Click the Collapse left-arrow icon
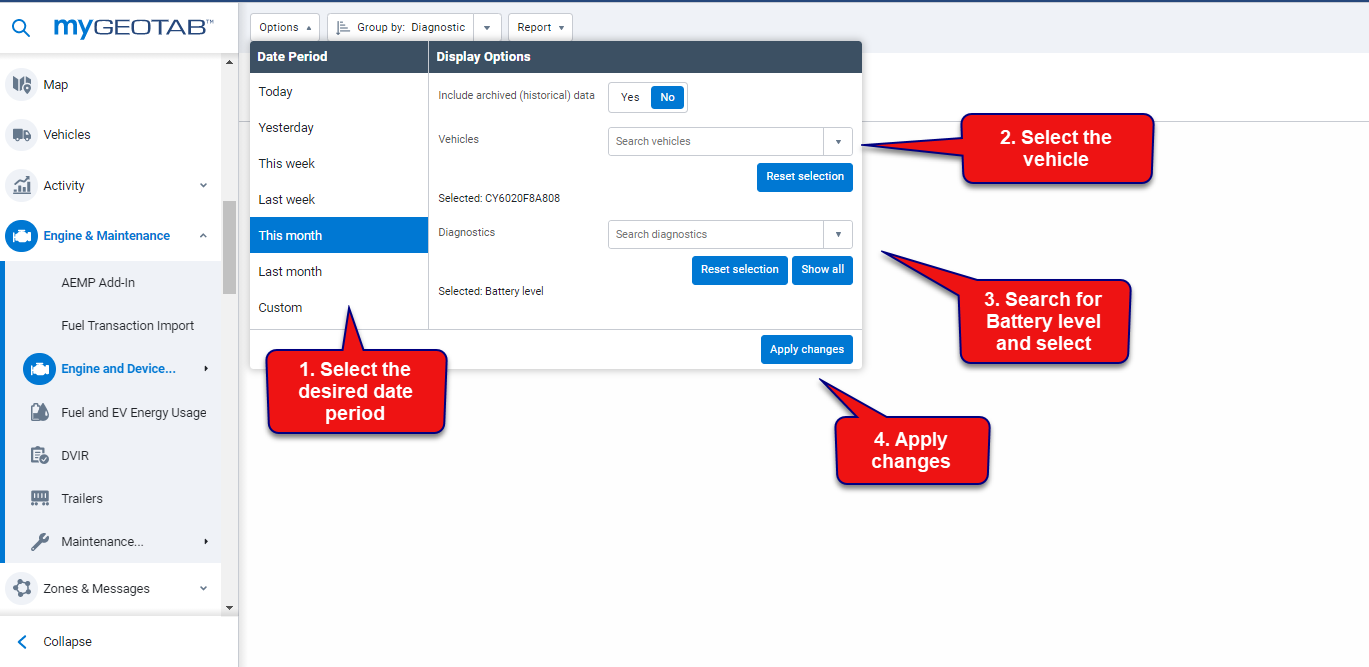Screen dimensions: 1369x667 22,642
